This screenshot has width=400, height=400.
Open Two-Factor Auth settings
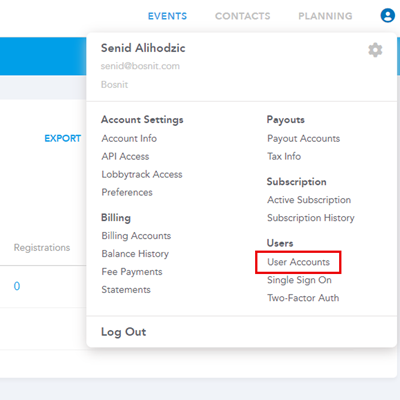tap(303, 298)
